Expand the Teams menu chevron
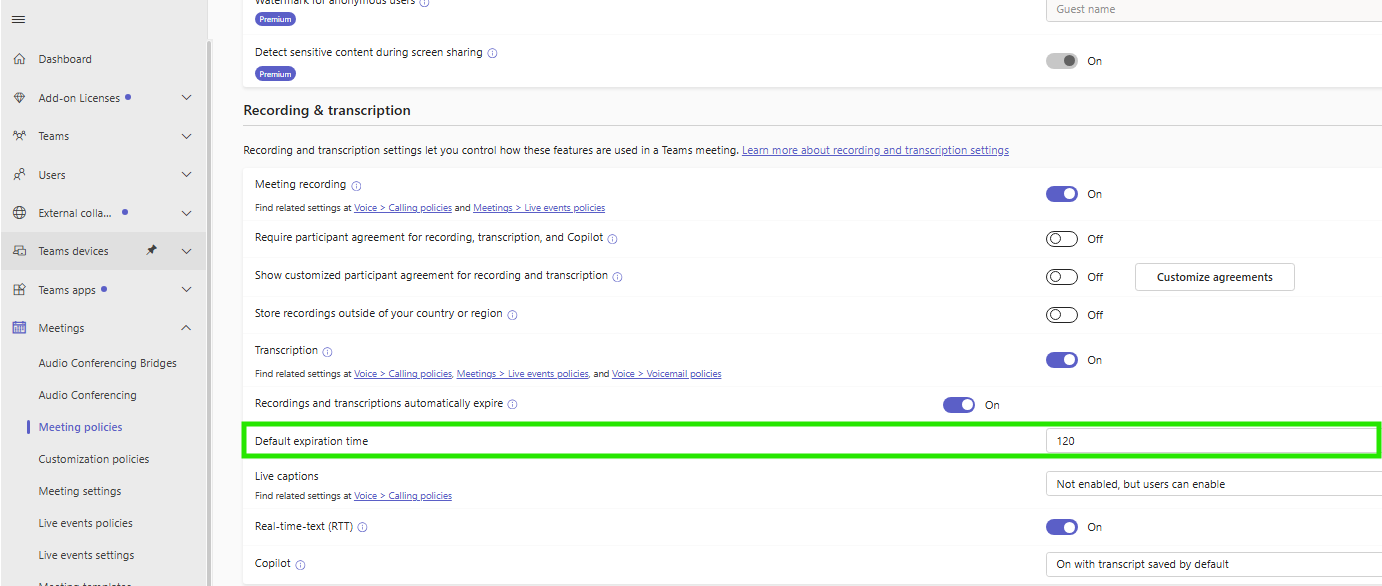 pos(186,136)
